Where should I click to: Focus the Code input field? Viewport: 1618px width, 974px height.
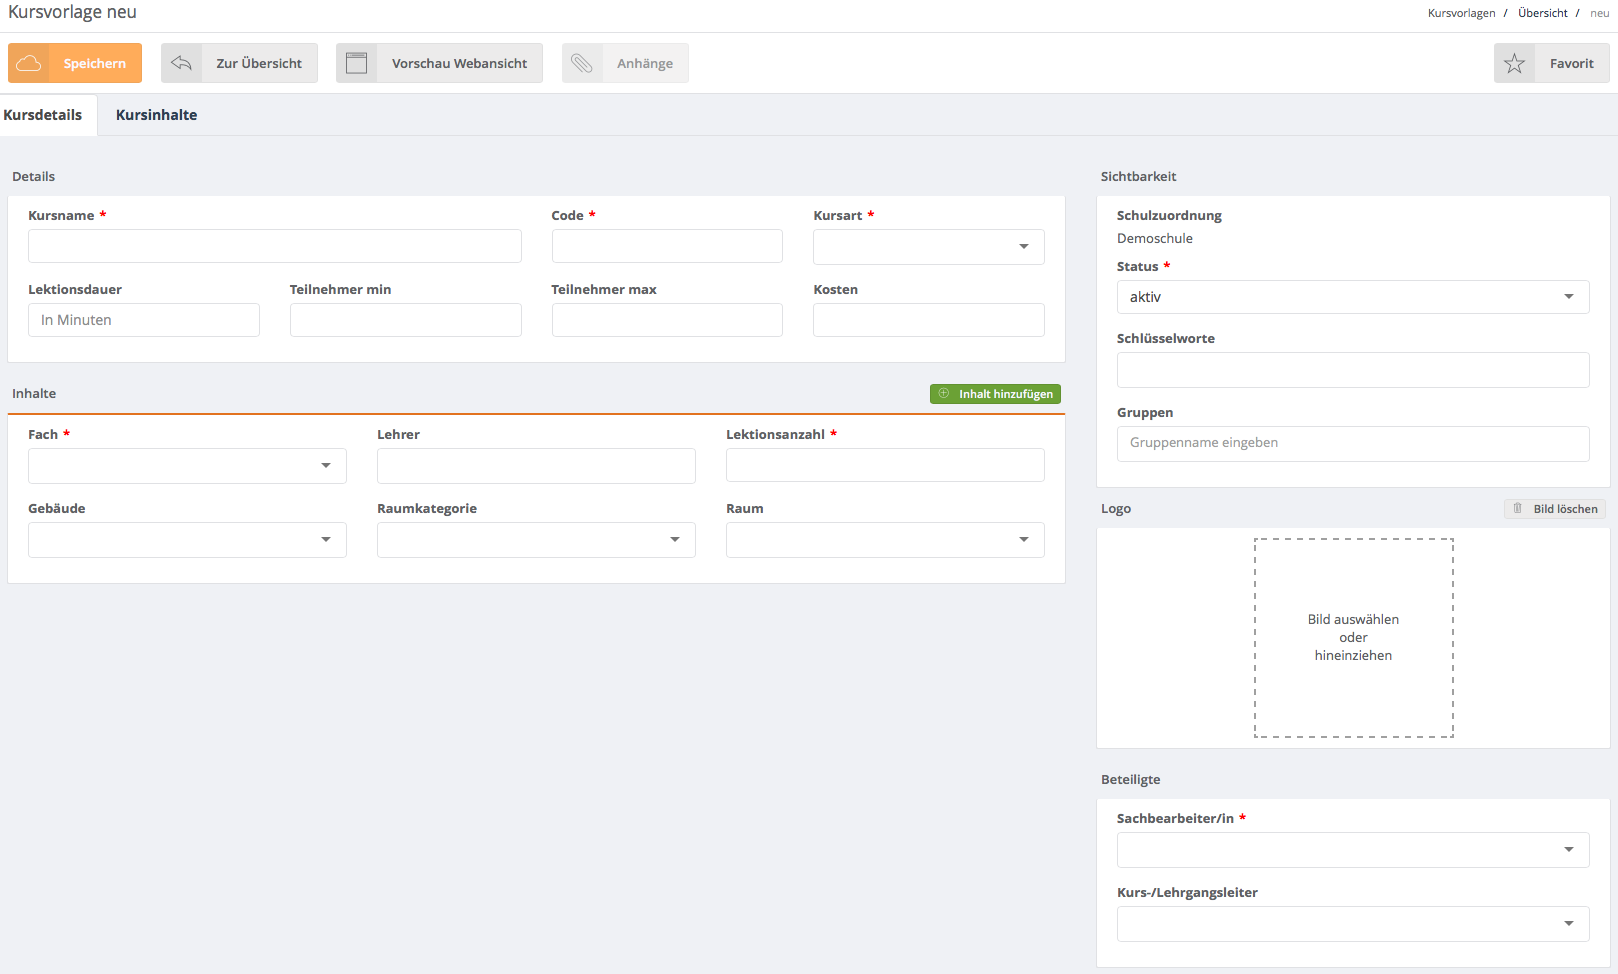667,246
